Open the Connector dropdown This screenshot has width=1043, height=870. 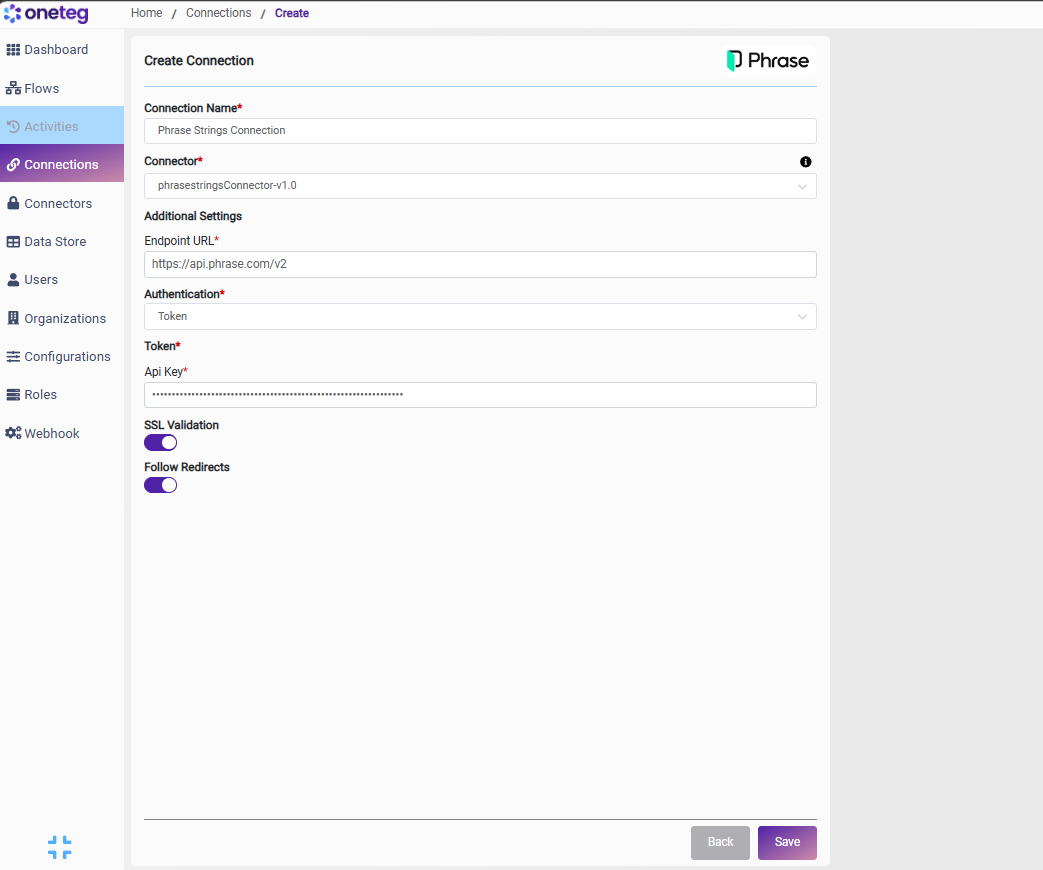tap(480, 186)
